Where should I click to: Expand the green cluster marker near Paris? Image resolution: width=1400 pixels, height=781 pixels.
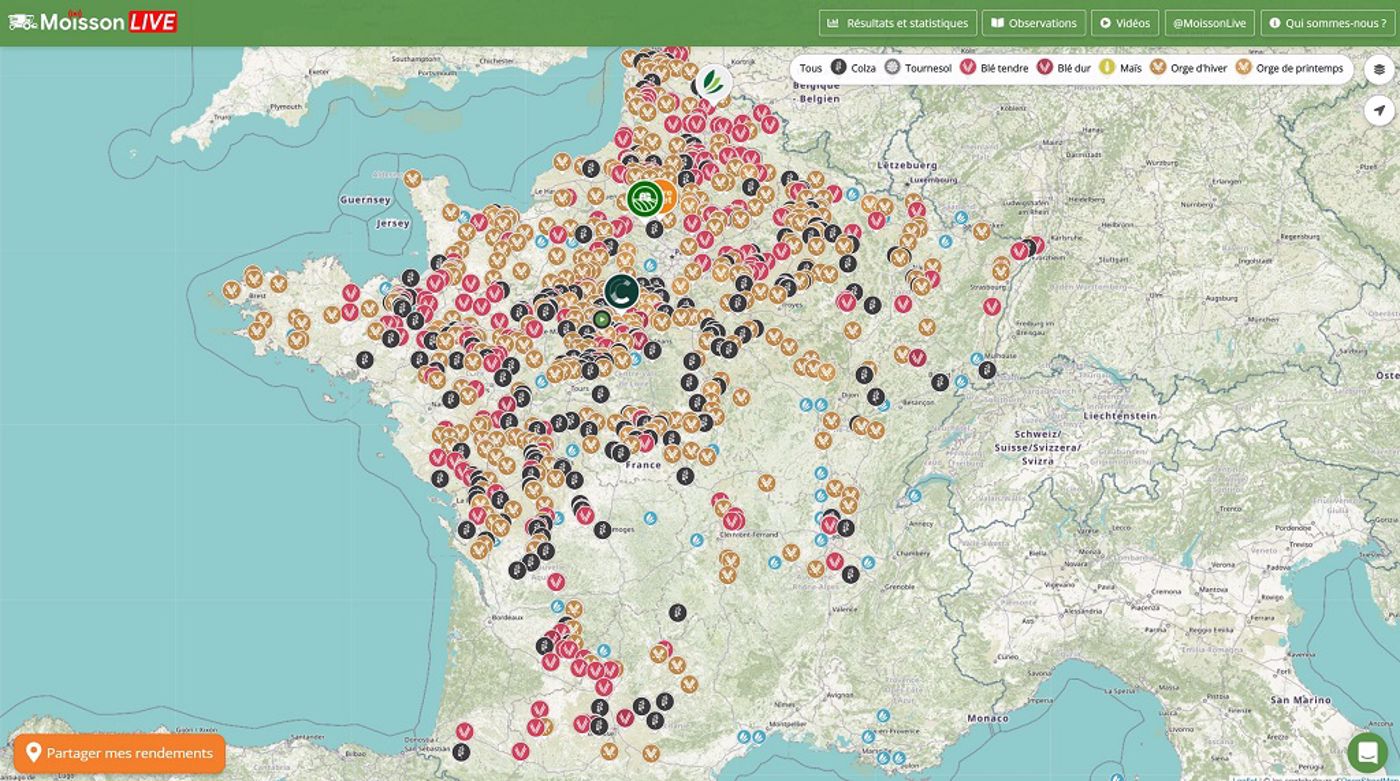tap(622, 293)
